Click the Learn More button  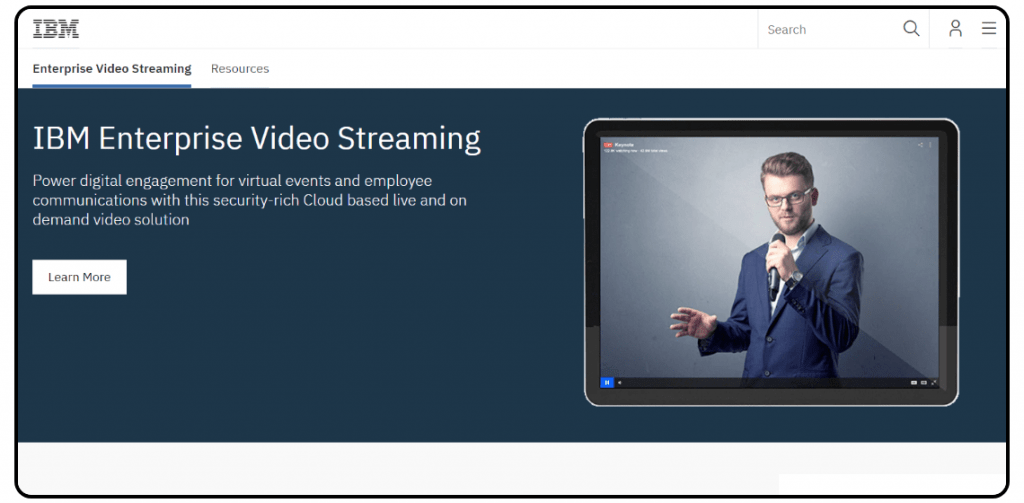pos(80,277)
